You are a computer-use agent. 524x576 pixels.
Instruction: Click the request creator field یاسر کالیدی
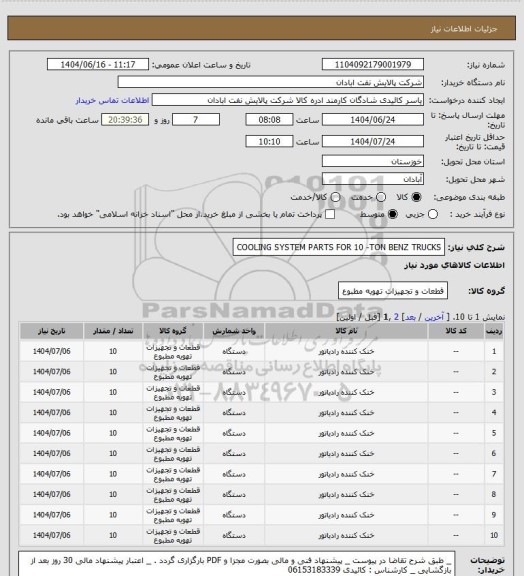[x=287, y=100]
